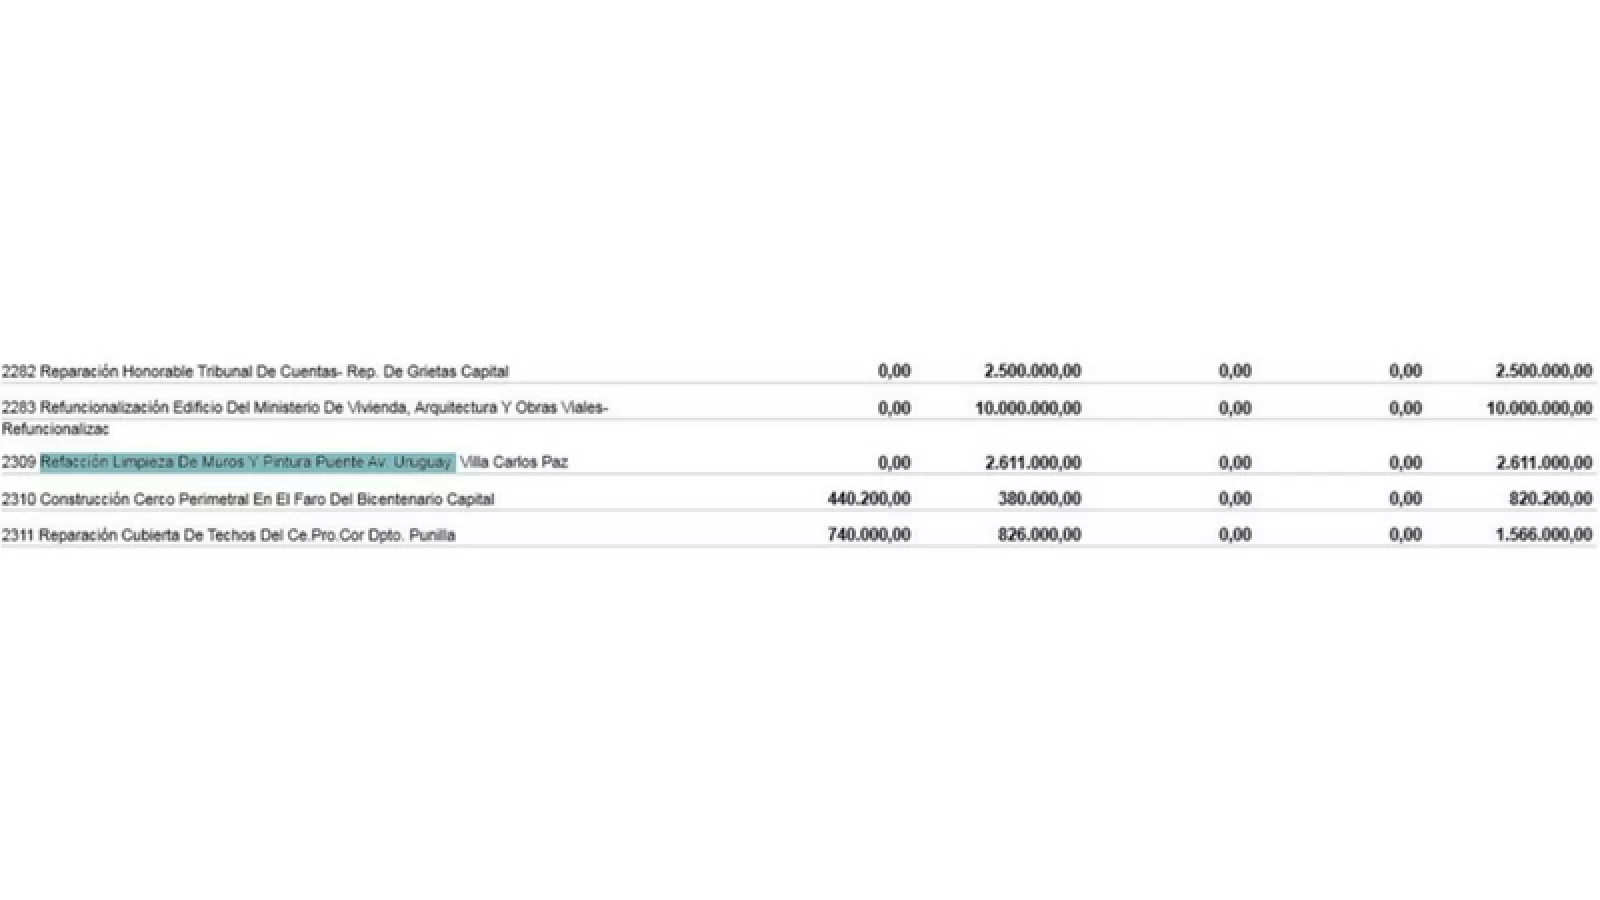Click the rightmost 2.500.000,00 total in row 2282

click(1543, 372)
